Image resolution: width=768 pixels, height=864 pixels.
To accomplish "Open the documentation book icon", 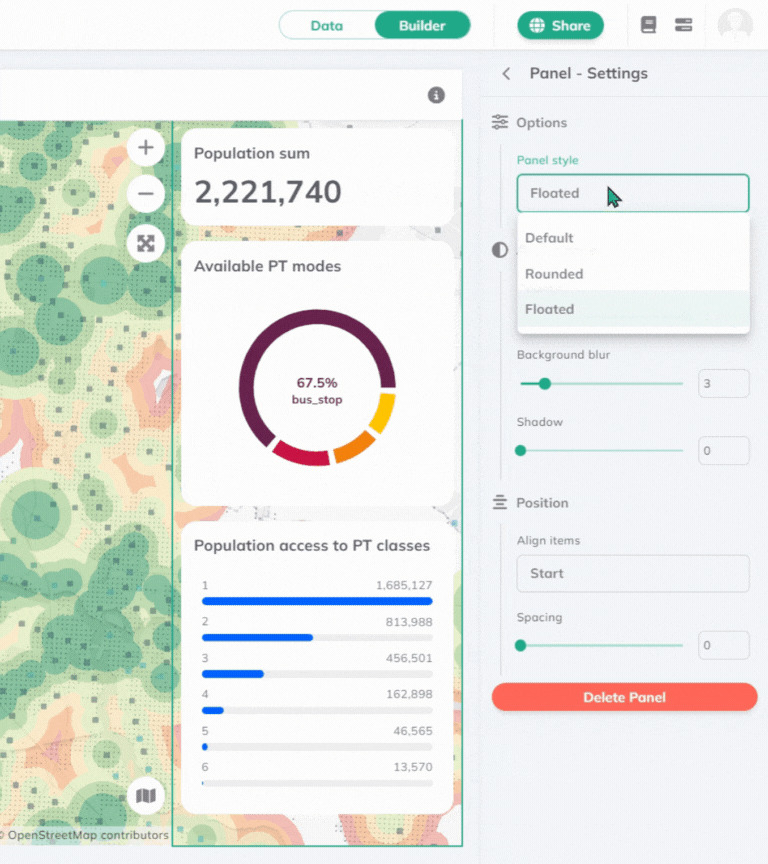I will 648,25.
